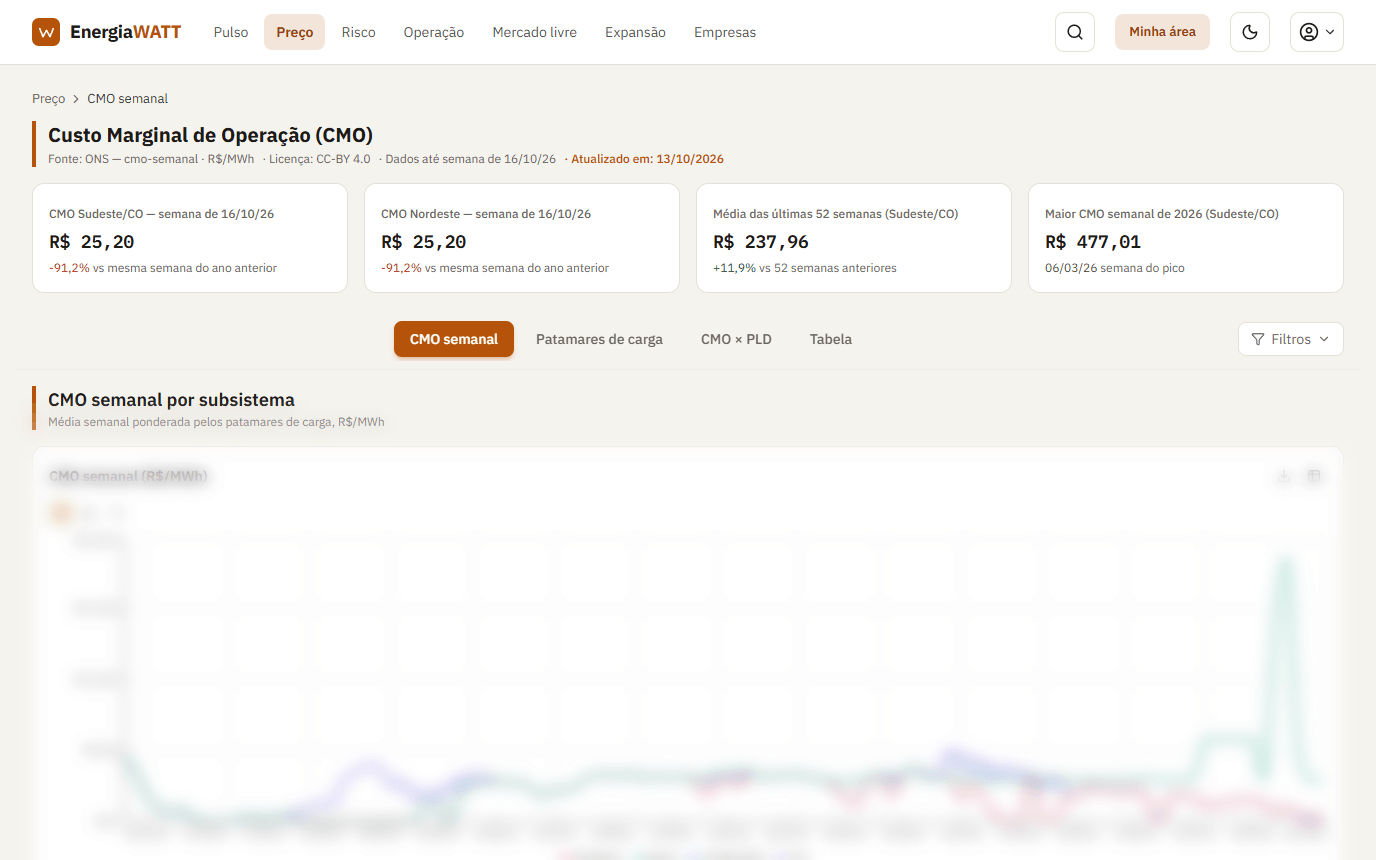The image size is (1376, 860).
Task: Click the 'Atualizado em: 13/10/2026' text
Action: tap(647, 159)
